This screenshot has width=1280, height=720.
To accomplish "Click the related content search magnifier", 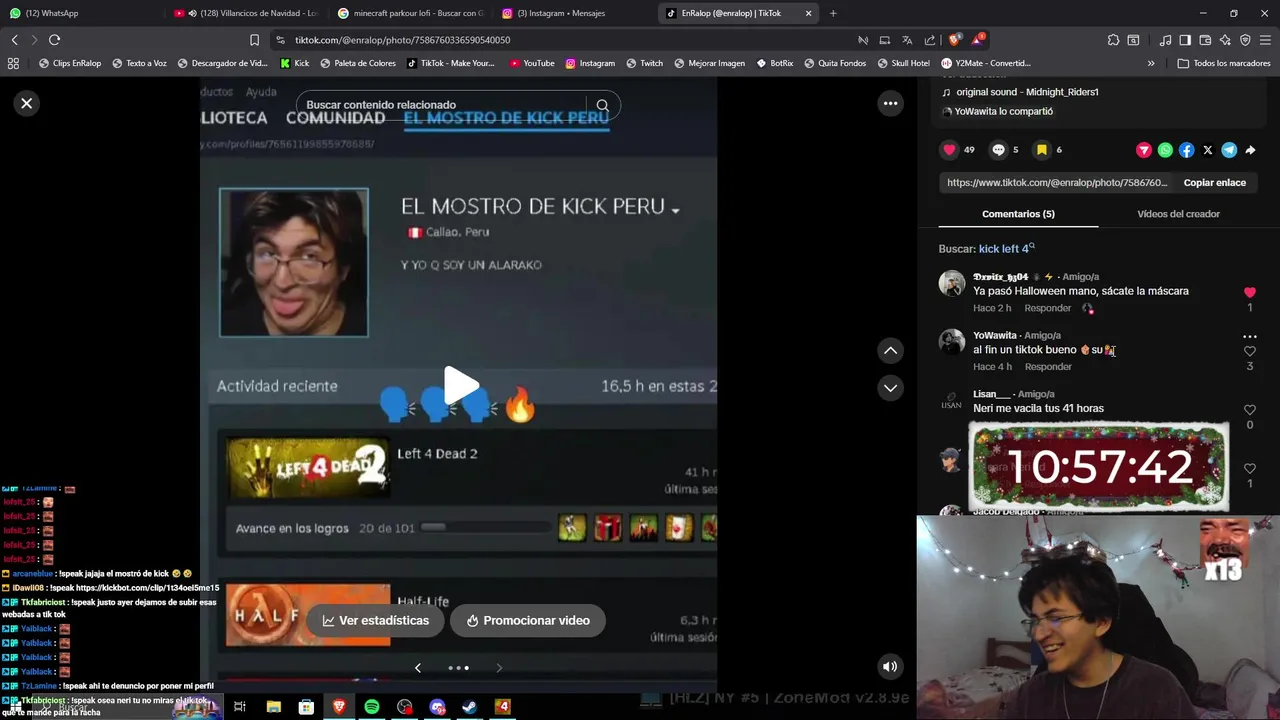I will pos(602,105).
